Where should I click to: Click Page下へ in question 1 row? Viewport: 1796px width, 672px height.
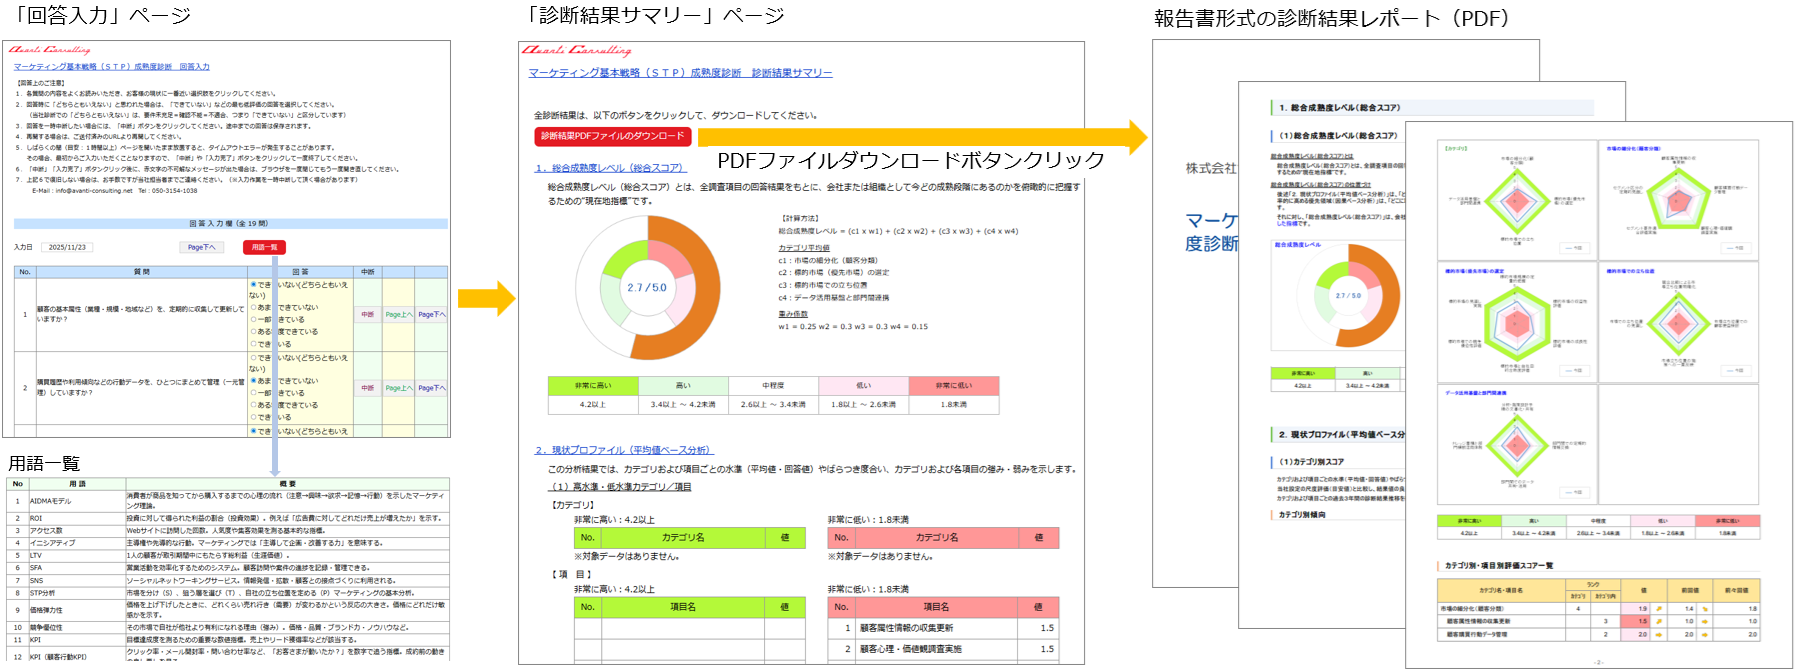point(432,314)
